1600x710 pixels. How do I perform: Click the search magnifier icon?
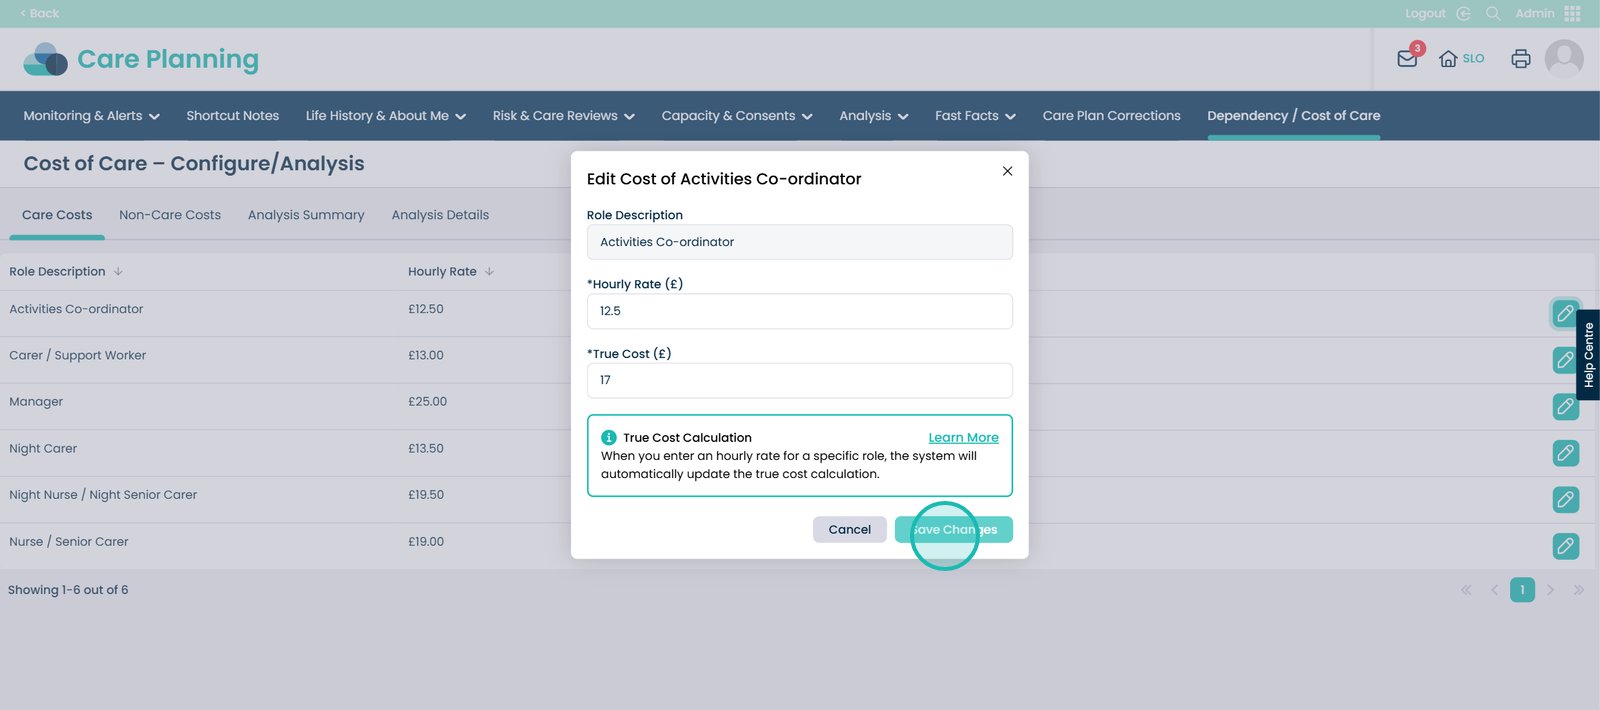(x=1492, y=13)
